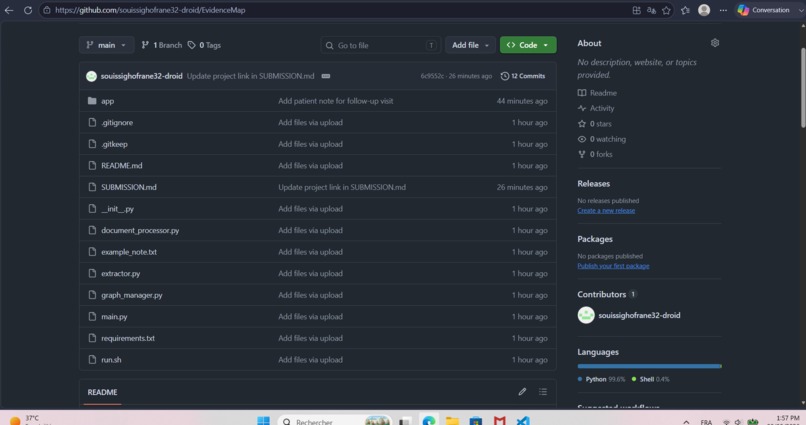
Task: Open Readme link in About
Action: pyautogui.click(x=597, y=93)
